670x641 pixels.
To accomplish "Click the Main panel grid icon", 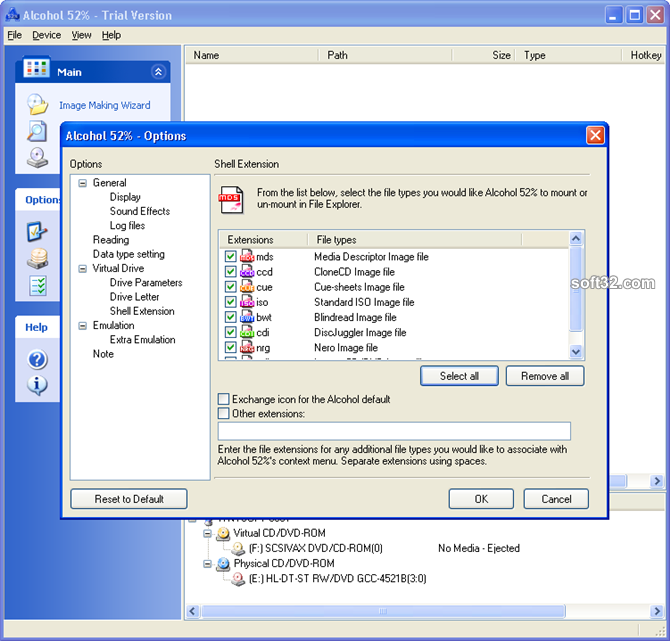I will tap(37, 68).
